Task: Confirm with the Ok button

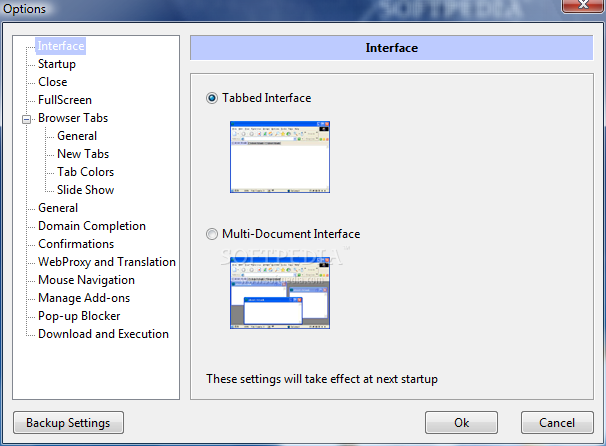Action: point(461,423)
